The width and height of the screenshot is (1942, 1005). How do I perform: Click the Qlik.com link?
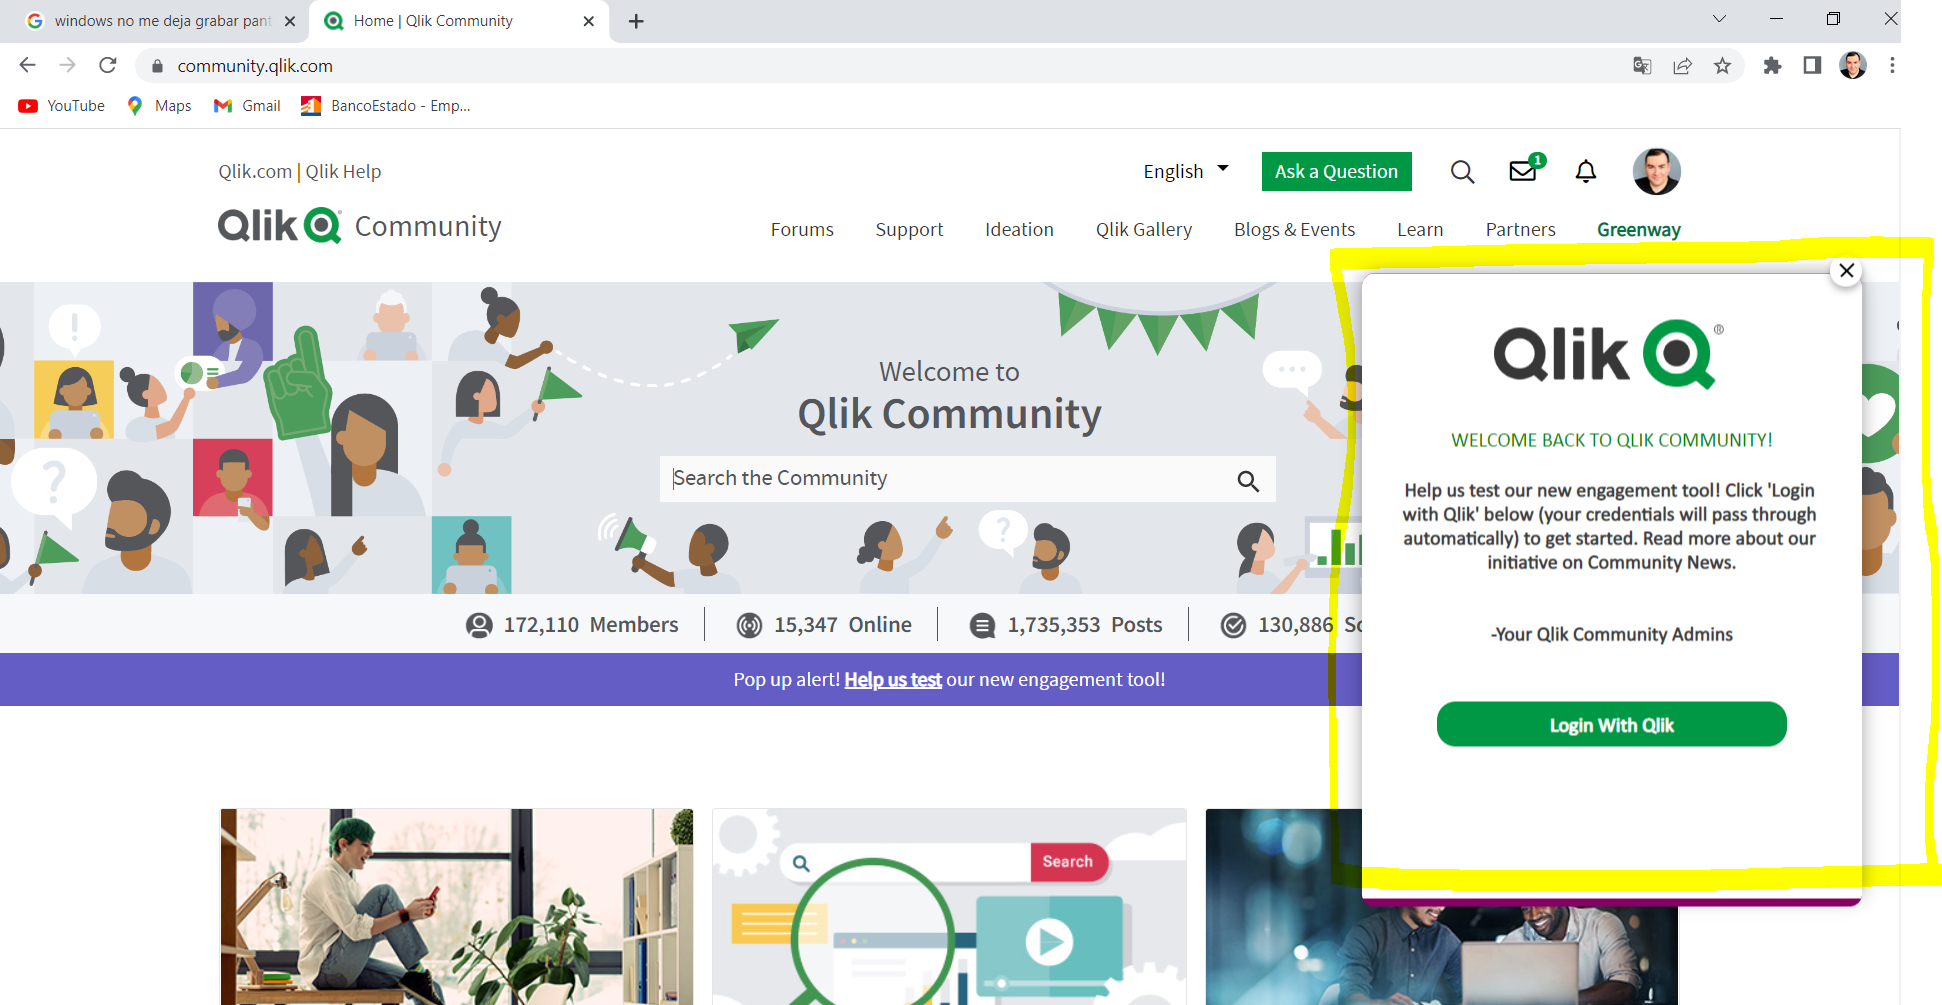point(255,171)
